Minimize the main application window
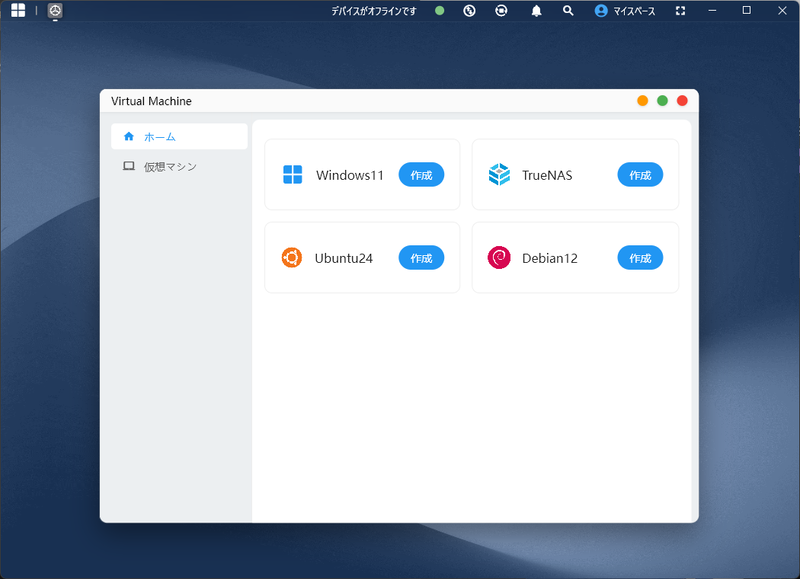The height and width of the screenshot is (579, 800). point(712,10)
